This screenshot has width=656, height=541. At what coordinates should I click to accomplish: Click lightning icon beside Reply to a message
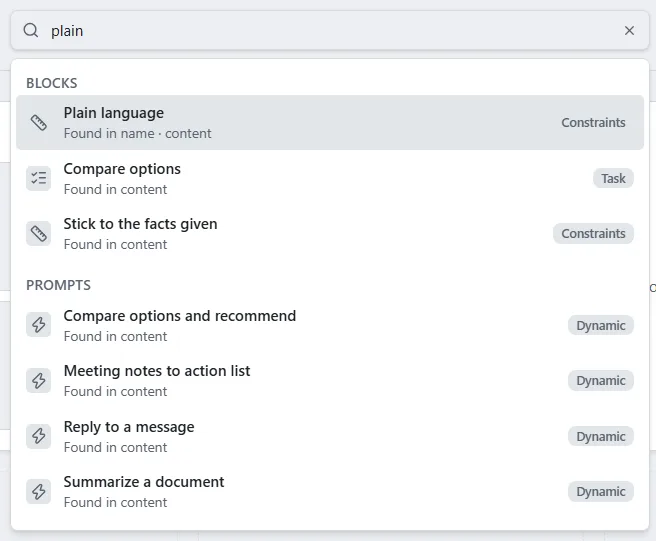coord(38,436)
